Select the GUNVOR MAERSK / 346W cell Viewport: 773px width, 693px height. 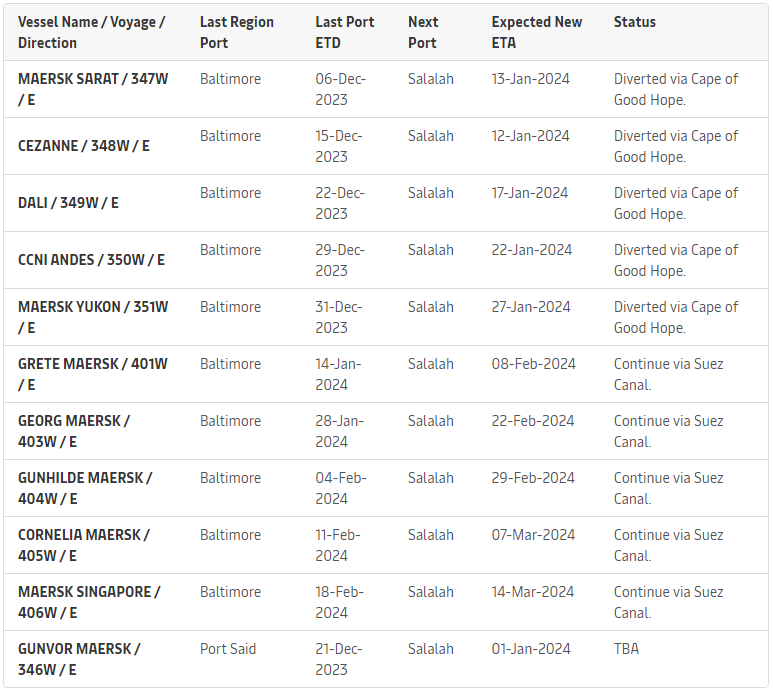pos(79,659)
